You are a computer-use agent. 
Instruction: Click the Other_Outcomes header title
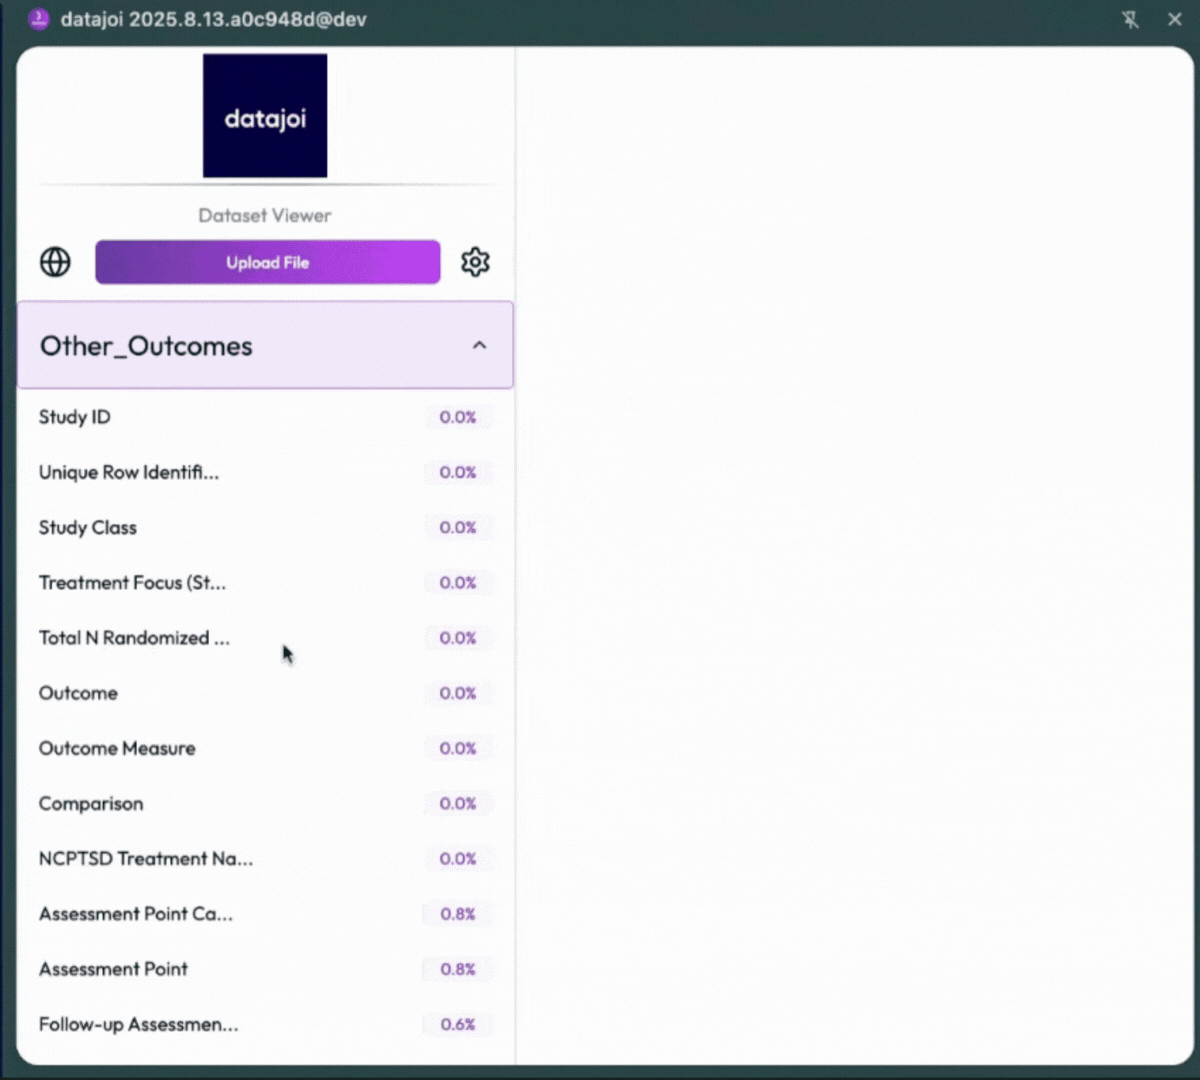(x=146, y=346)
